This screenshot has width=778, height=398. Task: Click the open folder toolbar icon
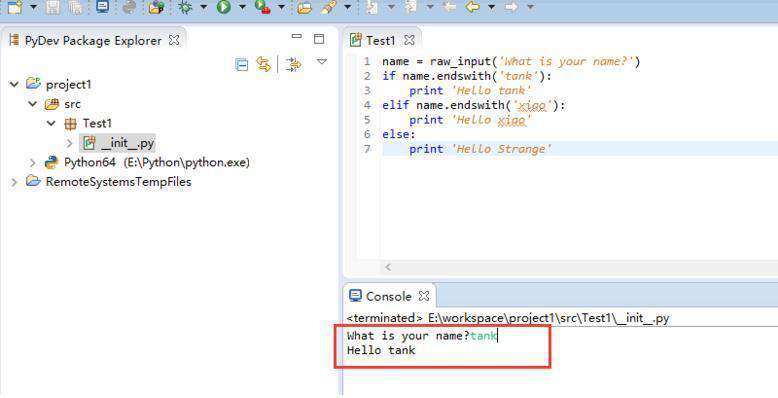click(x=304, y=7)
